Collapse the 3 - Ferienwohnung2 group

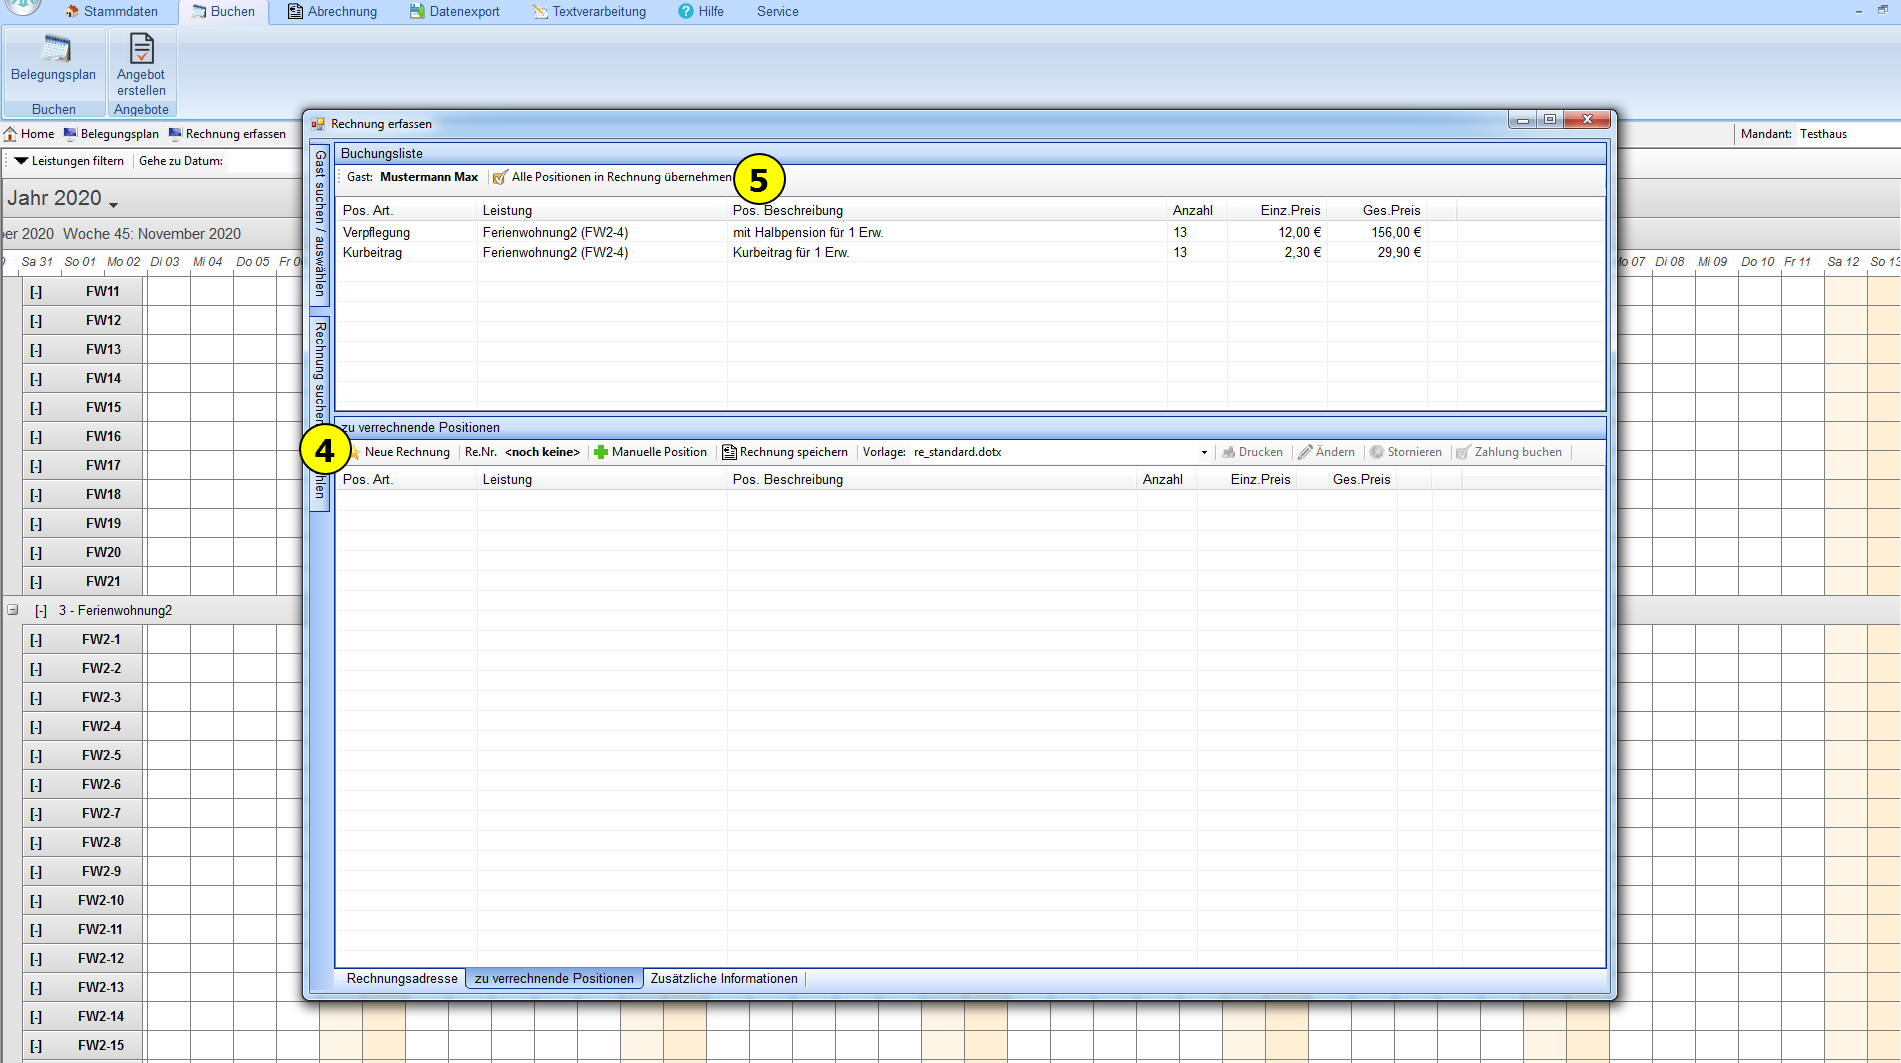click(x=13, y=610)
